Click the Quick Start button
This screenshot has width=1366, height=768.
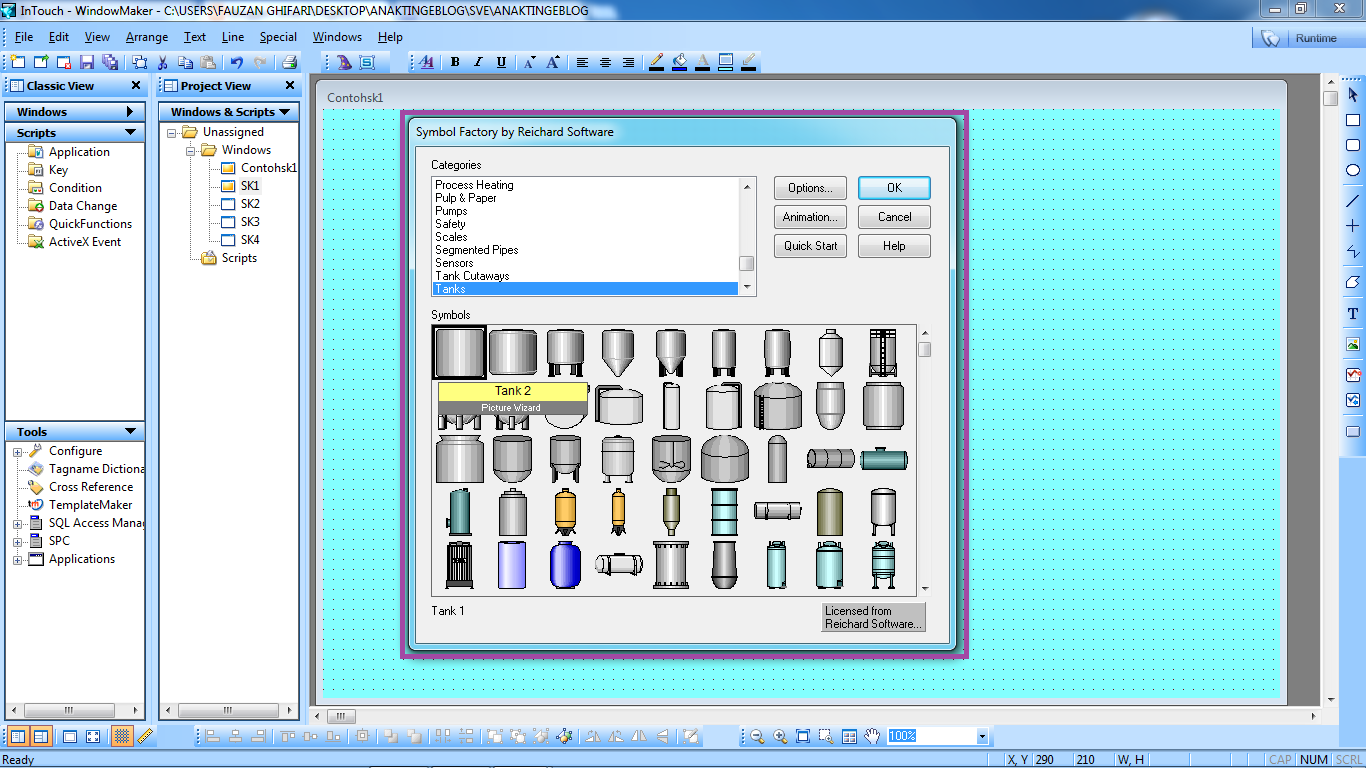pyautogui.click(x=810, y=246)
